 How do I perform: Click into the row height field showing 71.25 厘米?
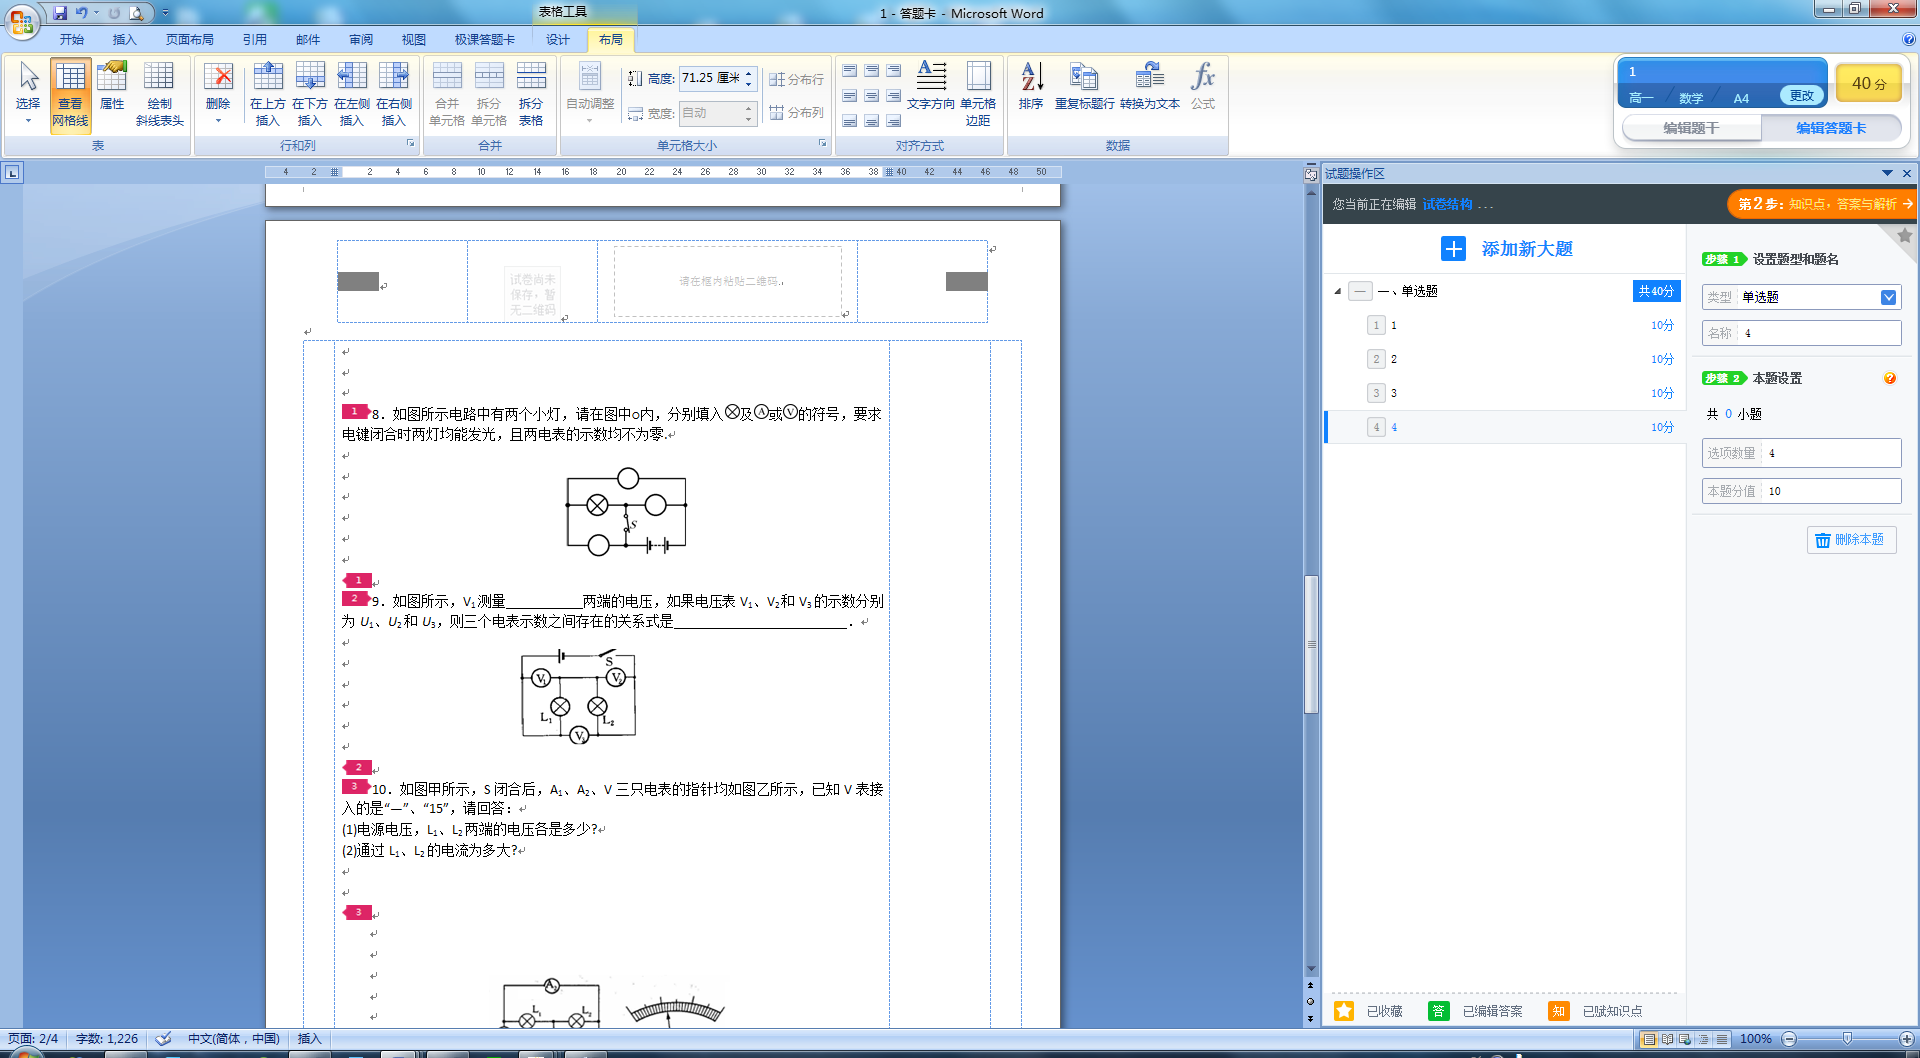point(710,78)
